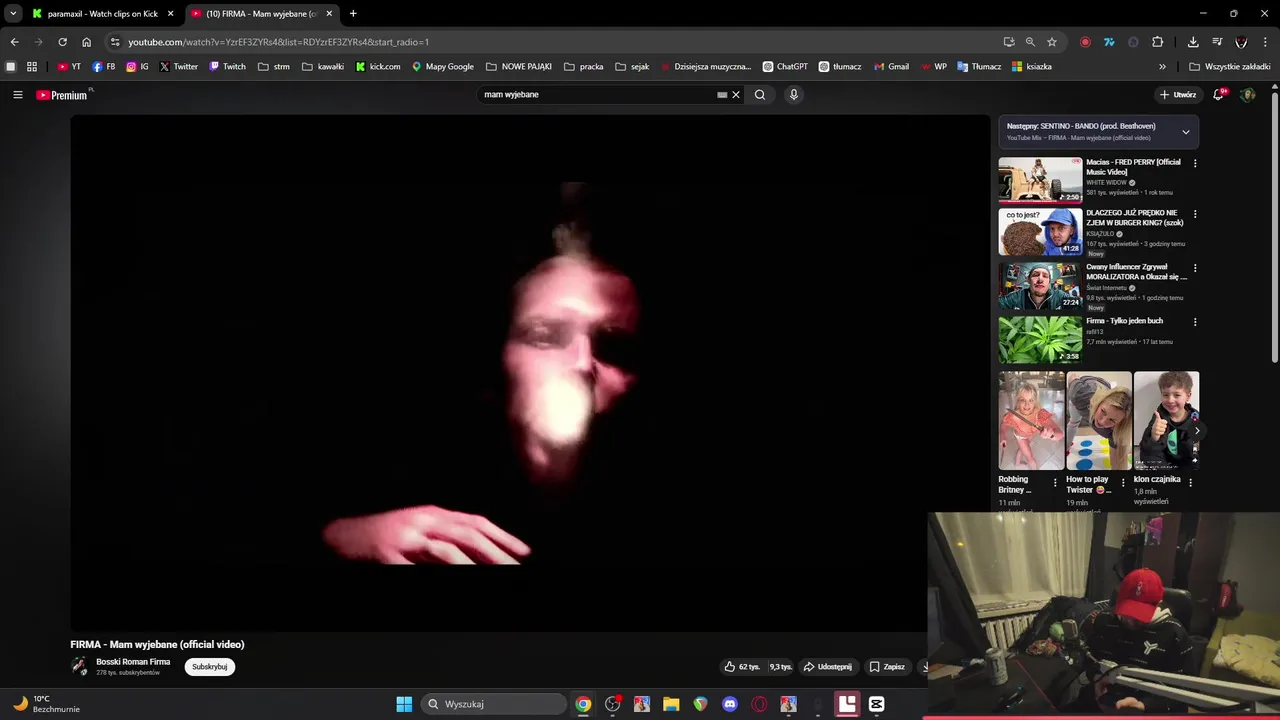
Task: Open options menu for How to play Twister short
Action: coord(1122,482)
